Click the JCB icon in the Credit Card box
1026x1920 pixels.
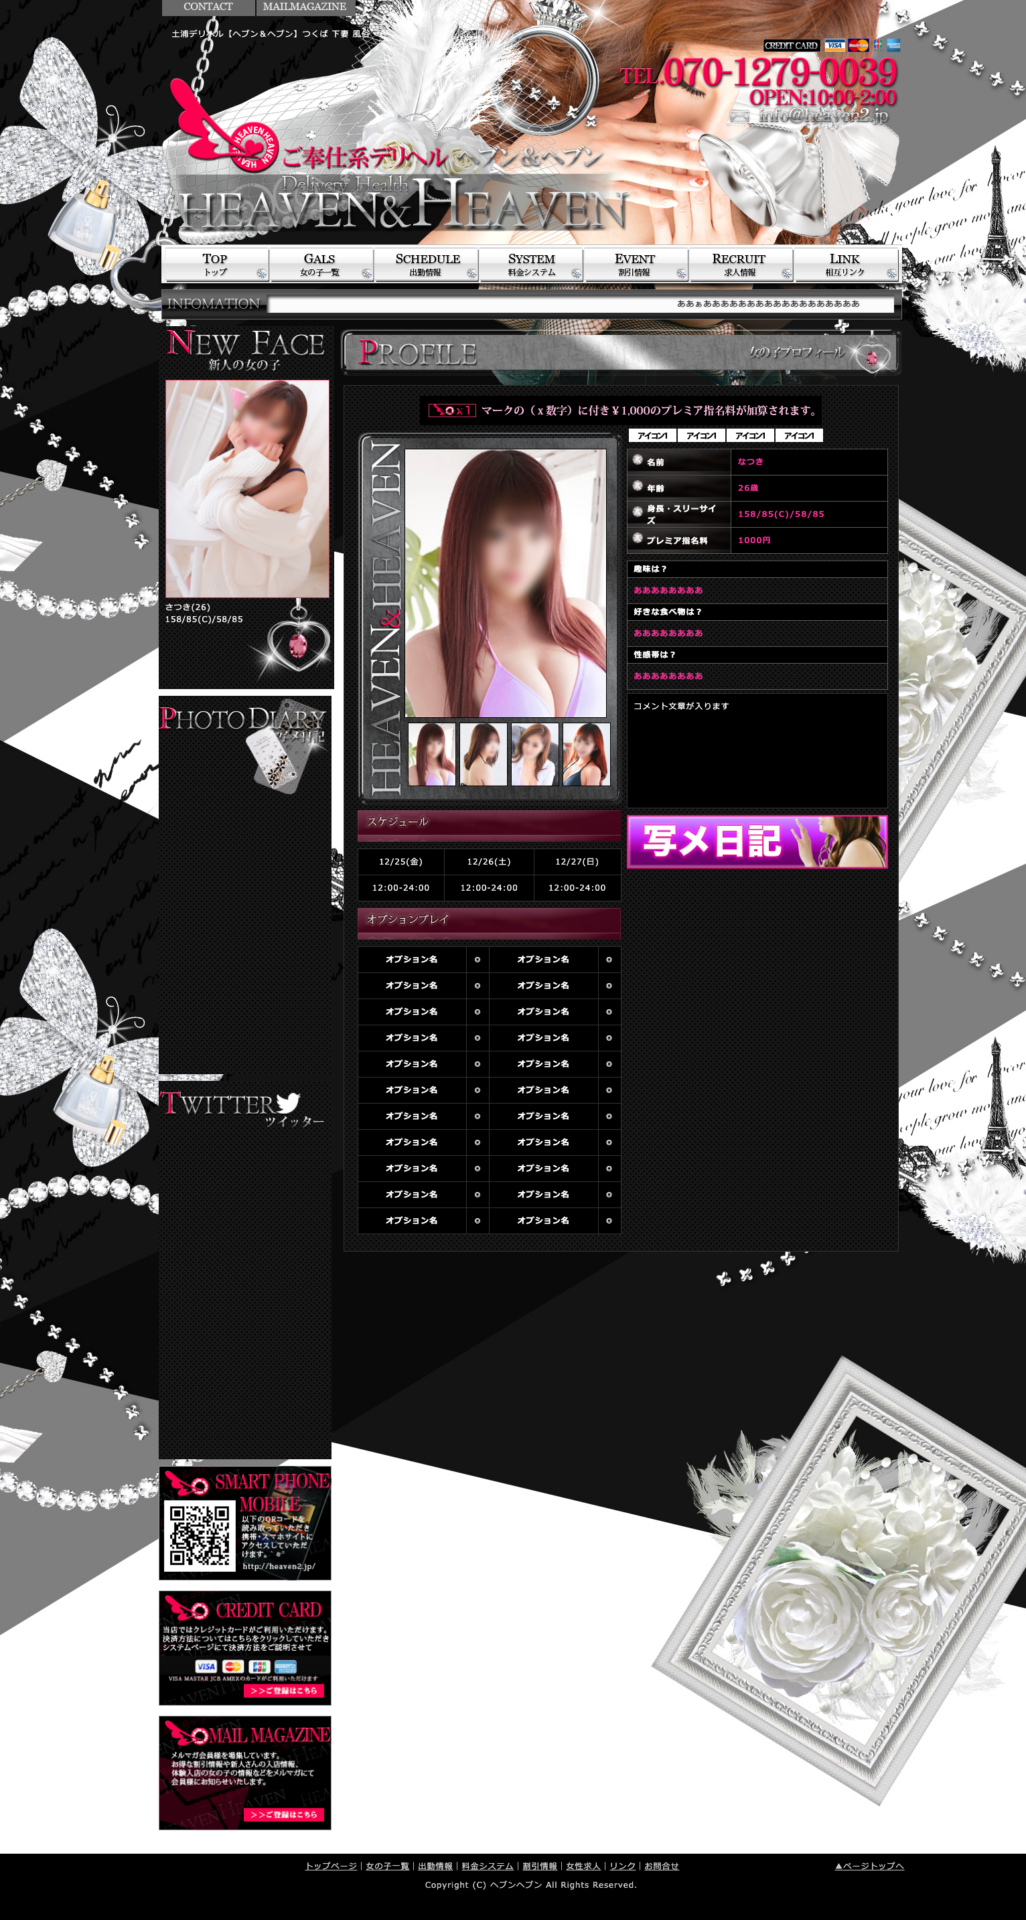(x=260, y=1666)
